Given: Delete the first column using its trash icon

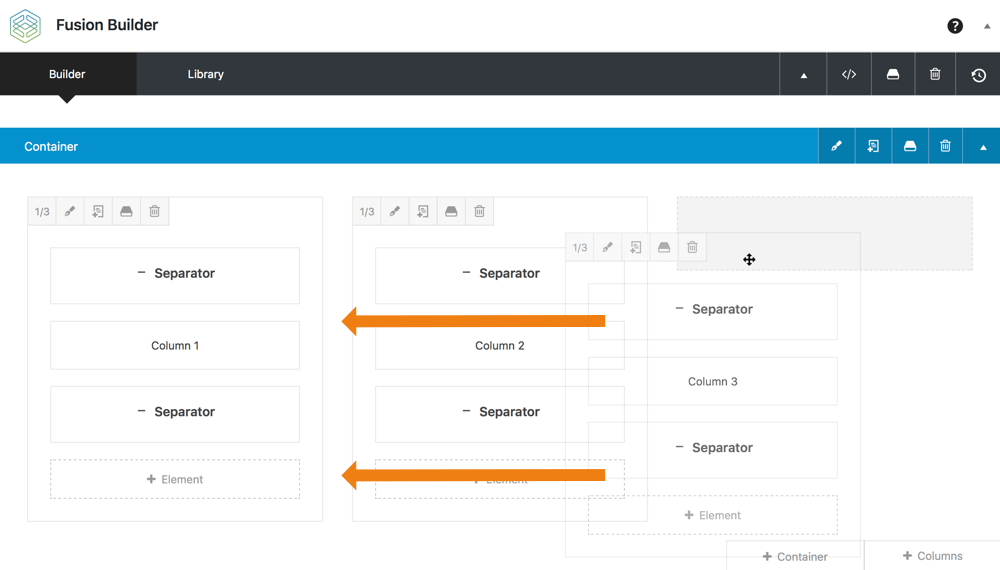Looking at the screenshot, I should click(154, 212).
